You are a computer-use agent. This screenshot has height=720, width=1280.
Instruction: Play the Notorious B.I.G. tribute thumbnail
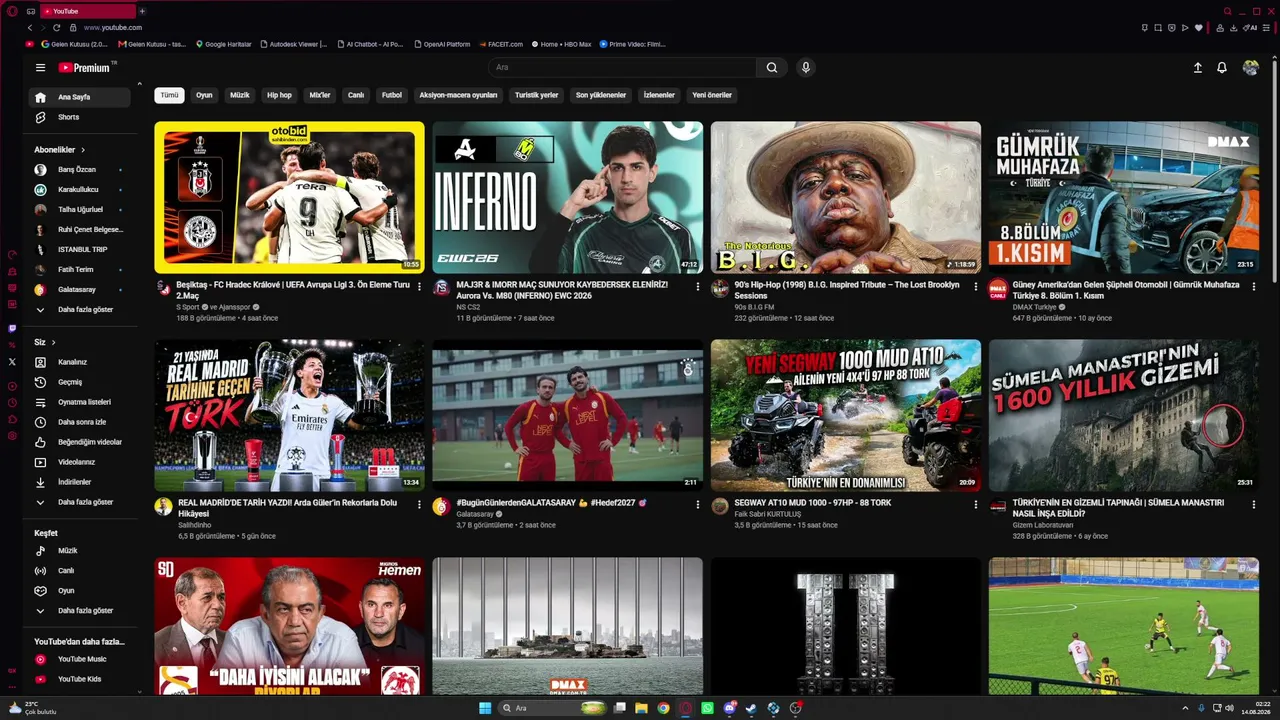[x=846, y=197]
